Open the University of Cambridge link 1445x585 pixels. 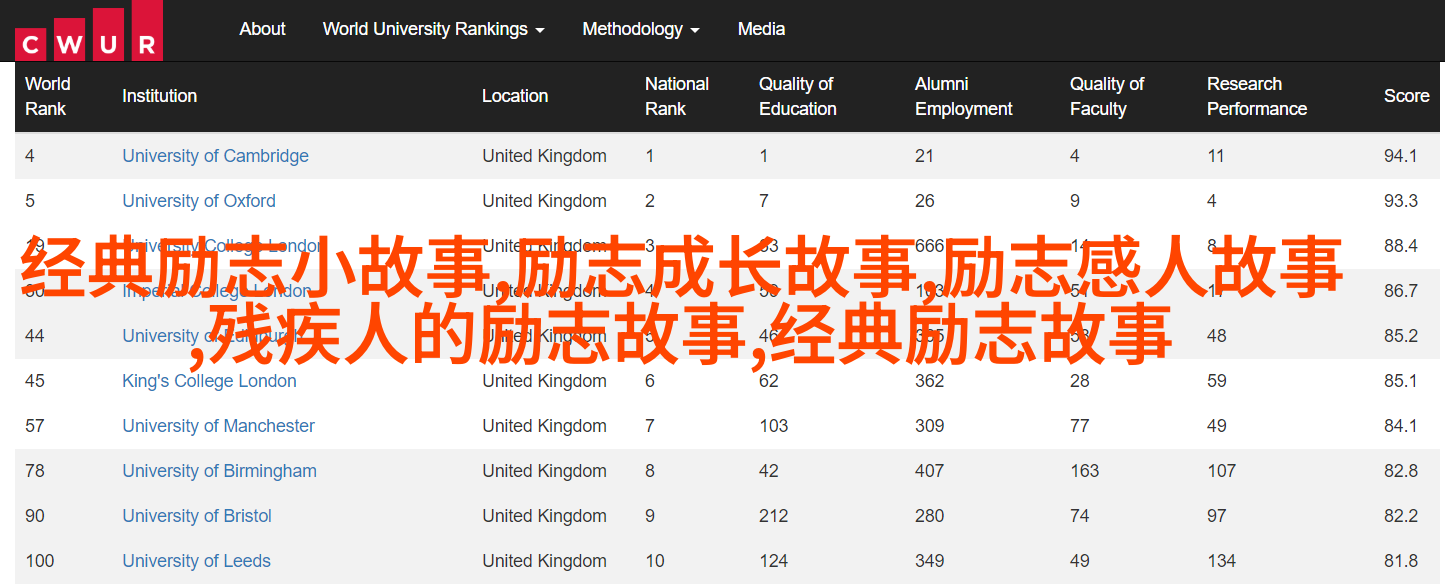tap(215, 156)
